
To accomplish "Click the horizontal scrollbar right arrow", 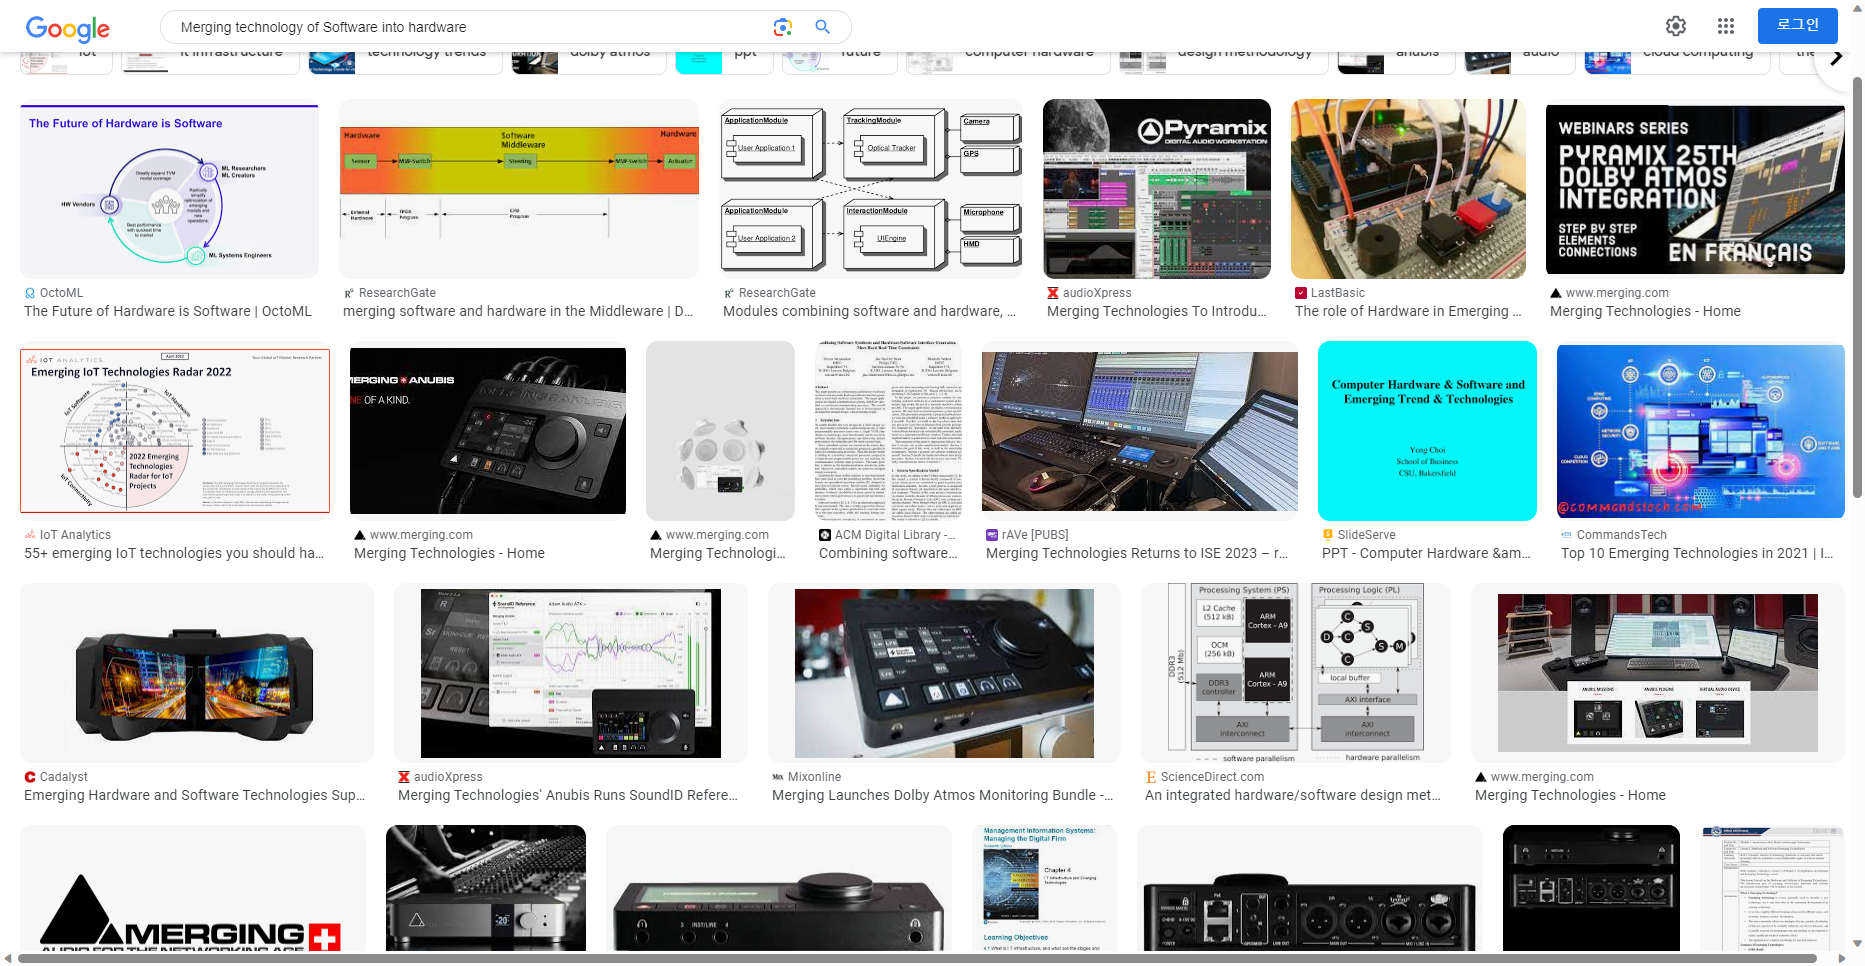I will (1842, 958).
